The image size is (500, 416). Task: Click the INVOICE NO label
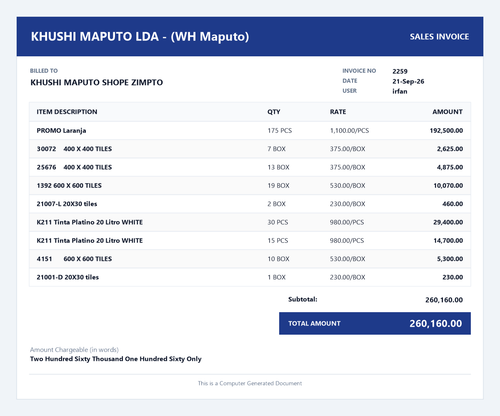point(359,71)
